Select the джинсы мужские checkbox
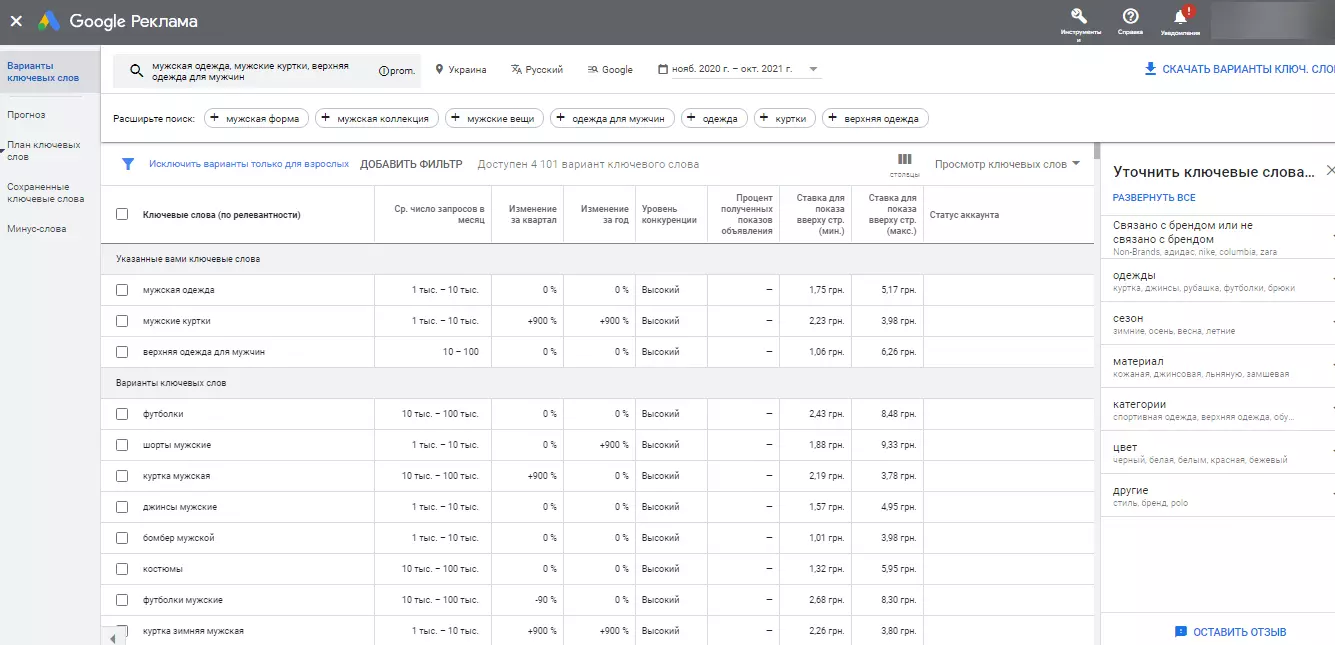The height and width of the screenshot is (645, 1335). click(x=122, y=507)
